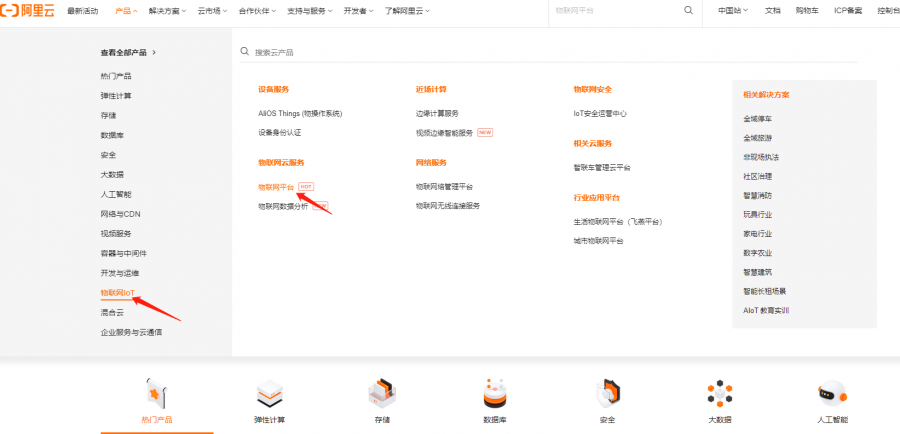Select the 容器与中间件 category
Image resolution: width=900 pixels, height=434 pixels.
[x=123, y=253]
